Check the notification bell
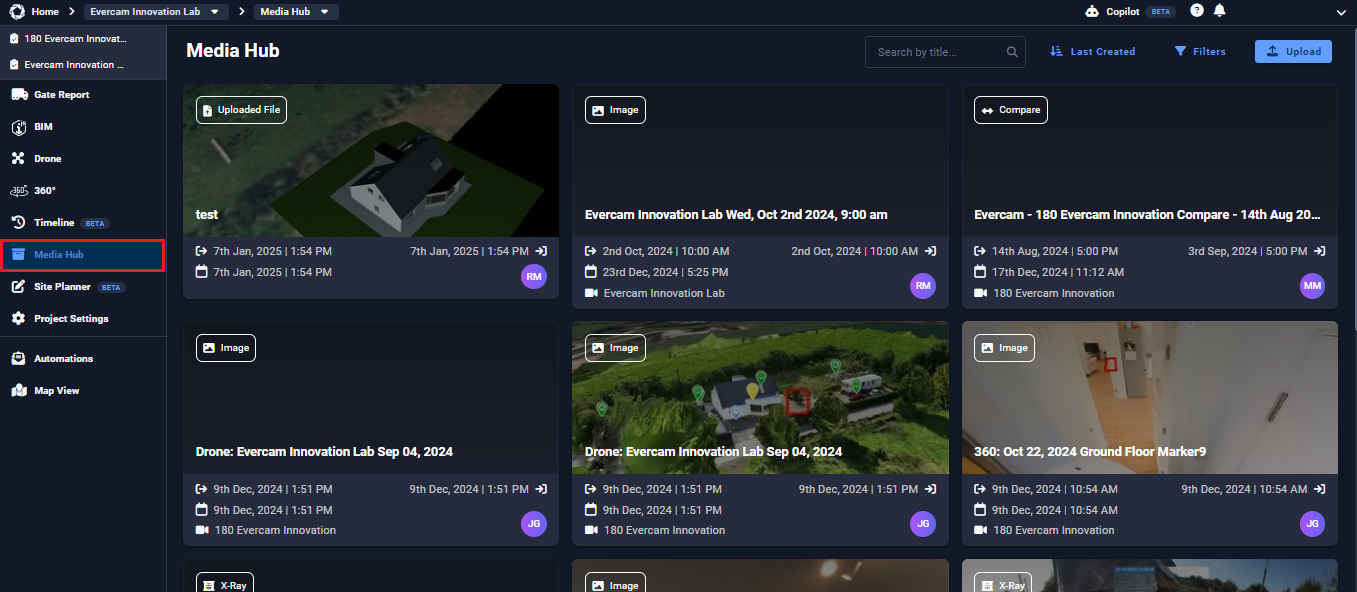The width and height of the screenshot is (1357, 592). [1219, 10]
